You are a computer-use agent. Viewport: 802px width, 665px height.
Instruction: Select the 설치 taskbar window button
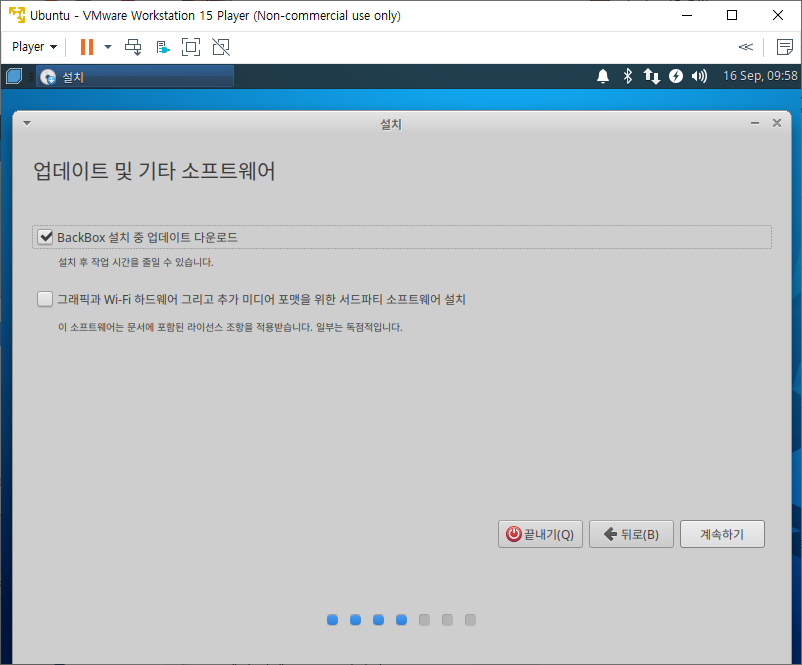tap(135, 76)
